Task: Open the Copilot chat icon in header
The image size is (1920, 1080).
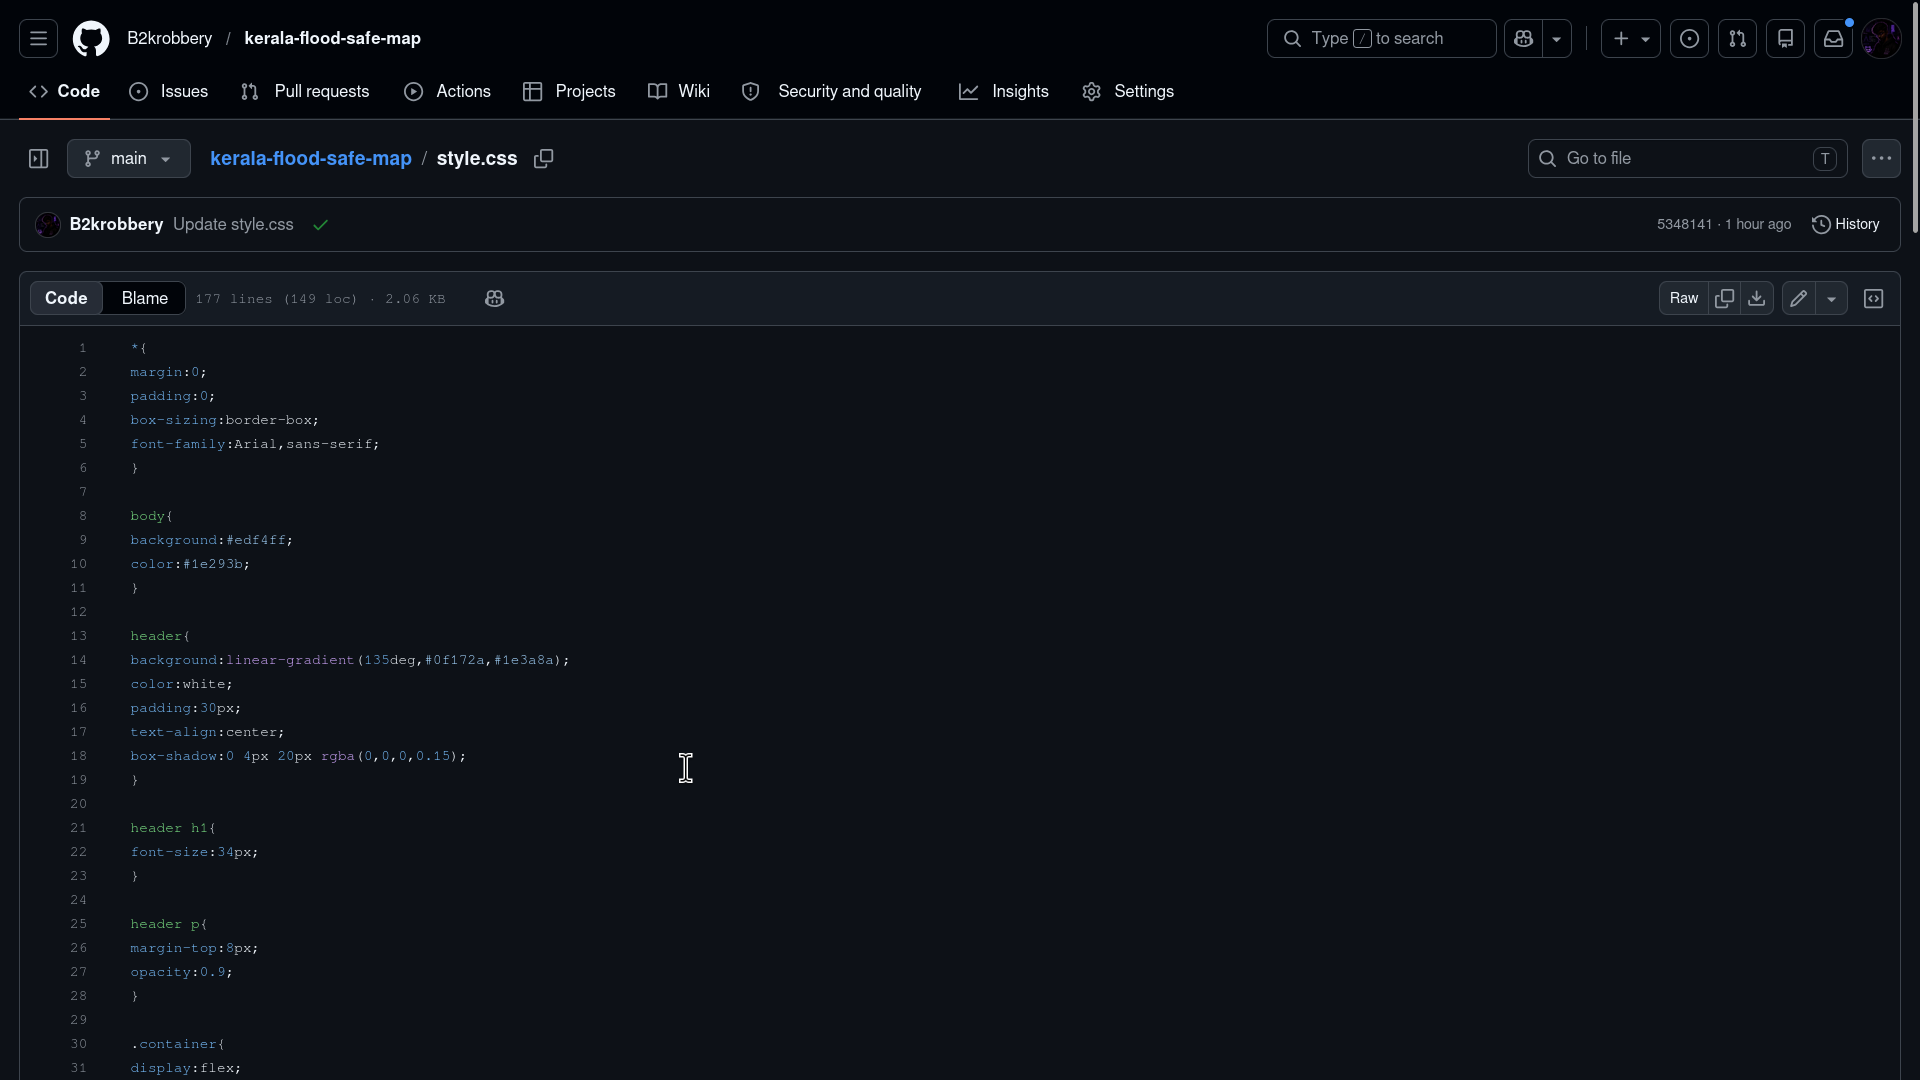Action: point(1523,38)
